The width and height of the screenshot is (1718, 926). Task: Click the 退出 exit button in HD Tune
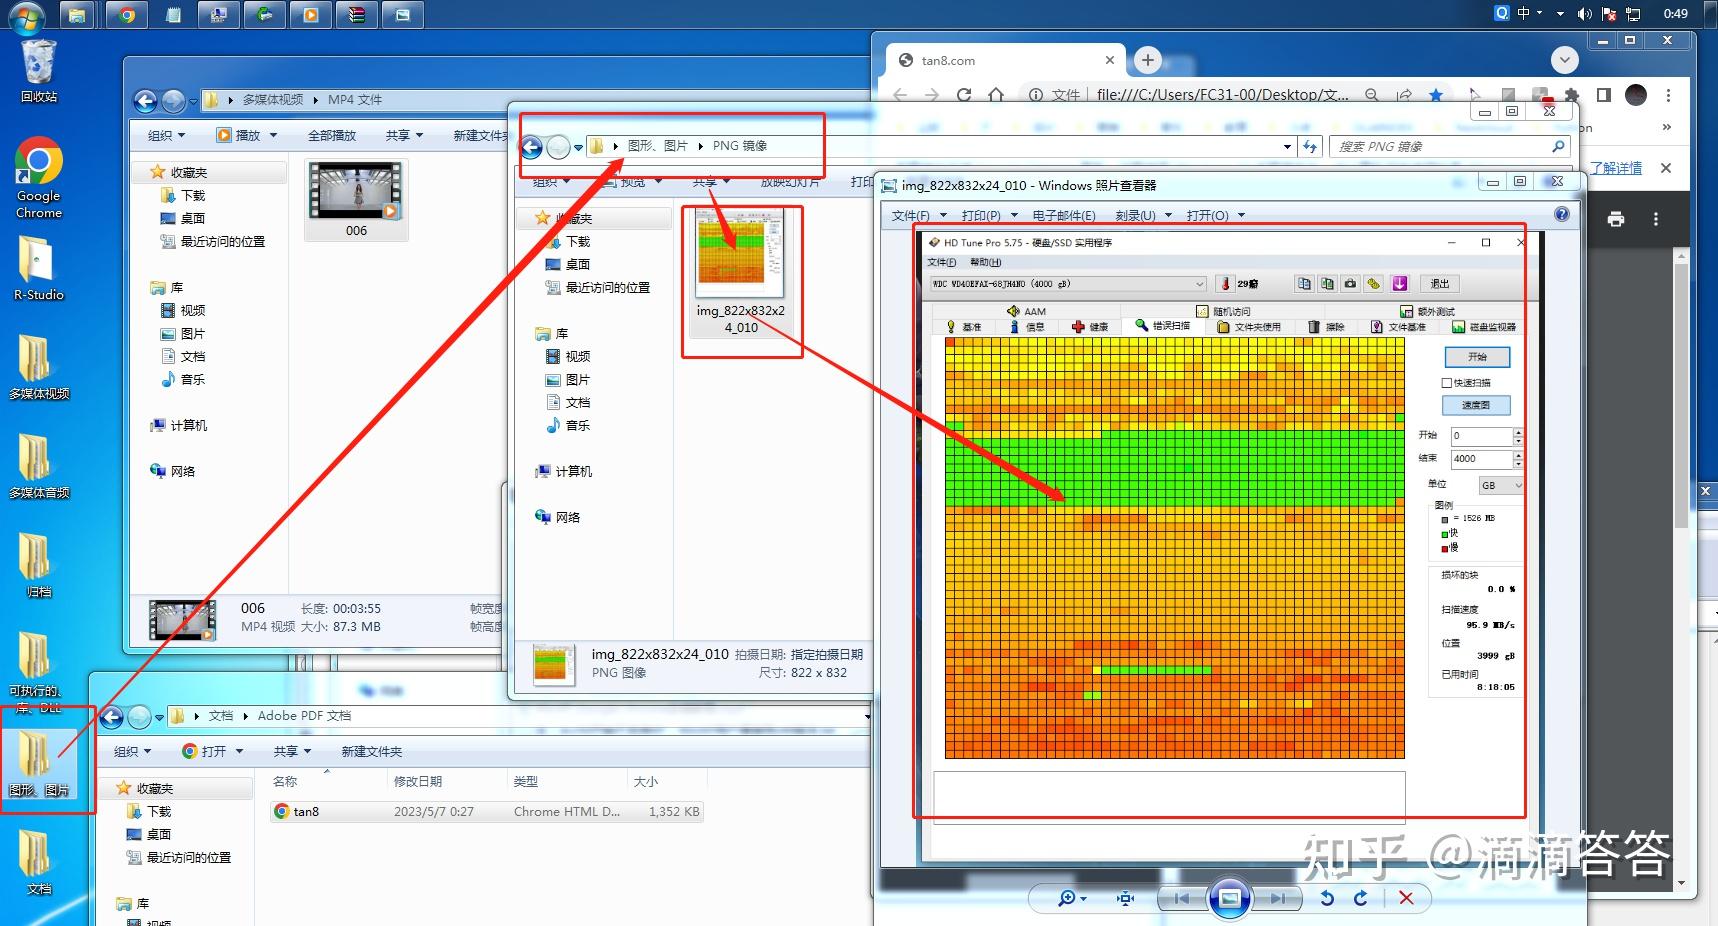pos(1439,283)
